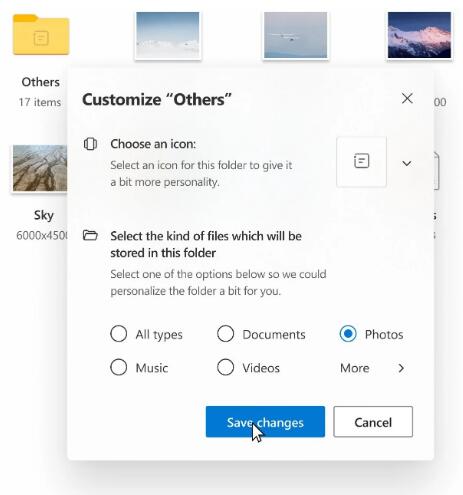The width and height of the screenshot is (463, 495).
Task: Open More file type options
Action: [x=355, y=368]
